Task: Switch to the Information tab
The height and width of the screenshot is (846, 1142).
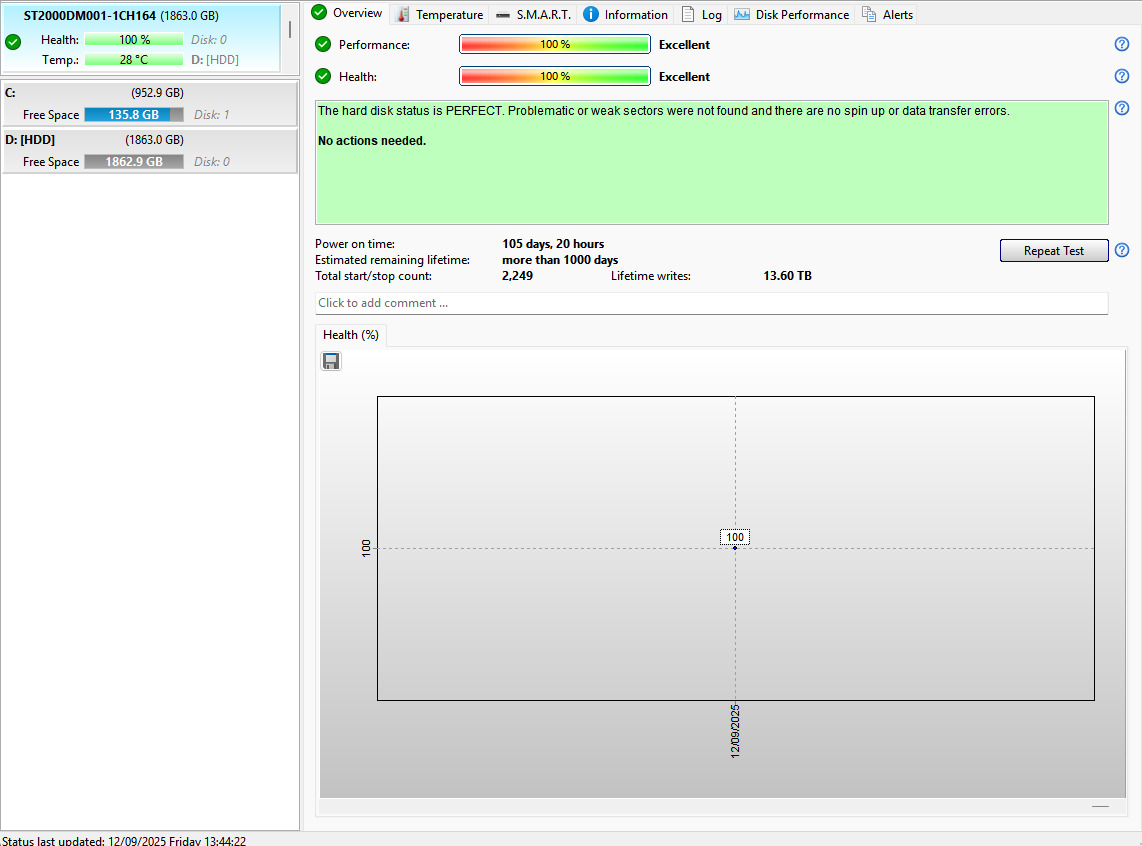Action: (x=626, y=14)
